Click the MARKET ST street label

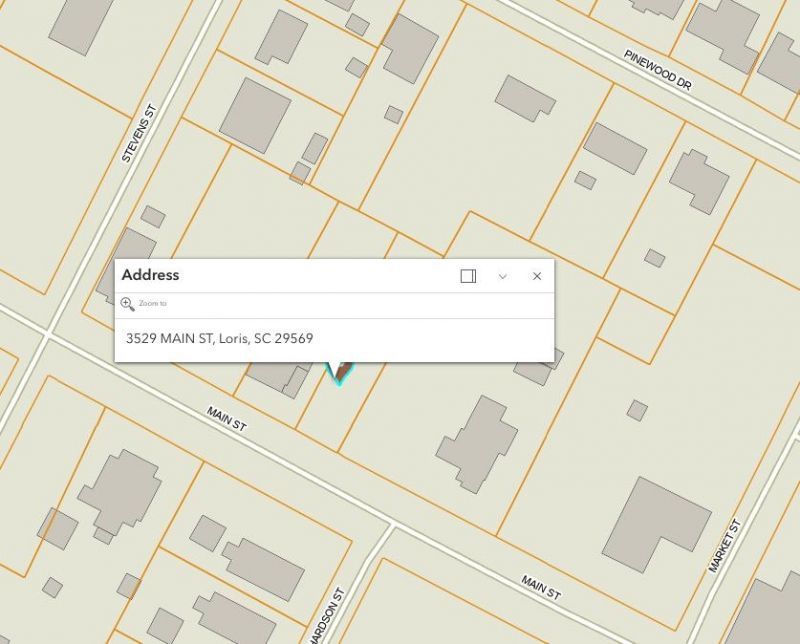pyautogui.click(x=724, y=546)
